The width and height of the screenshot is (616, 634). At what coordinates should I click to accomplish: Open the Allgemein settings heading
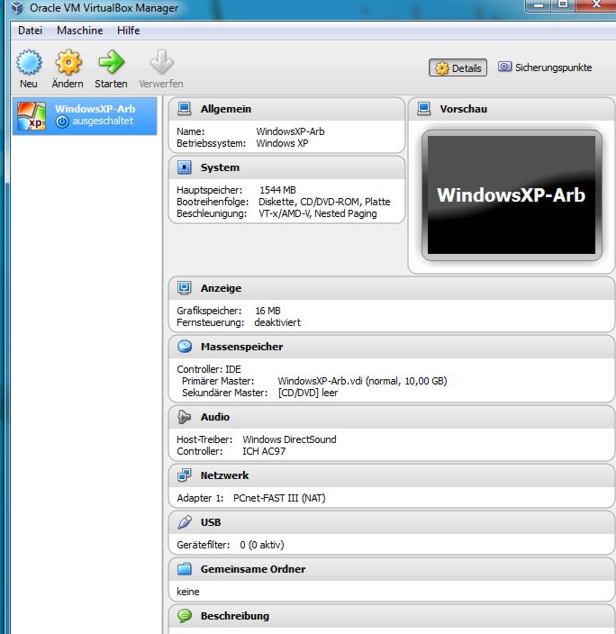pos(226,109)
